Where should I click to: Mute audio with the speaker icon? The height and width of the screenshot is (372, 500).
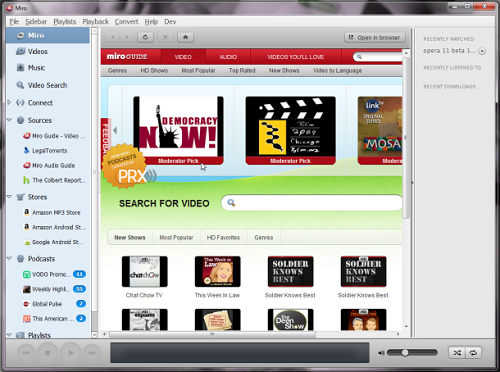click(381, 353)
